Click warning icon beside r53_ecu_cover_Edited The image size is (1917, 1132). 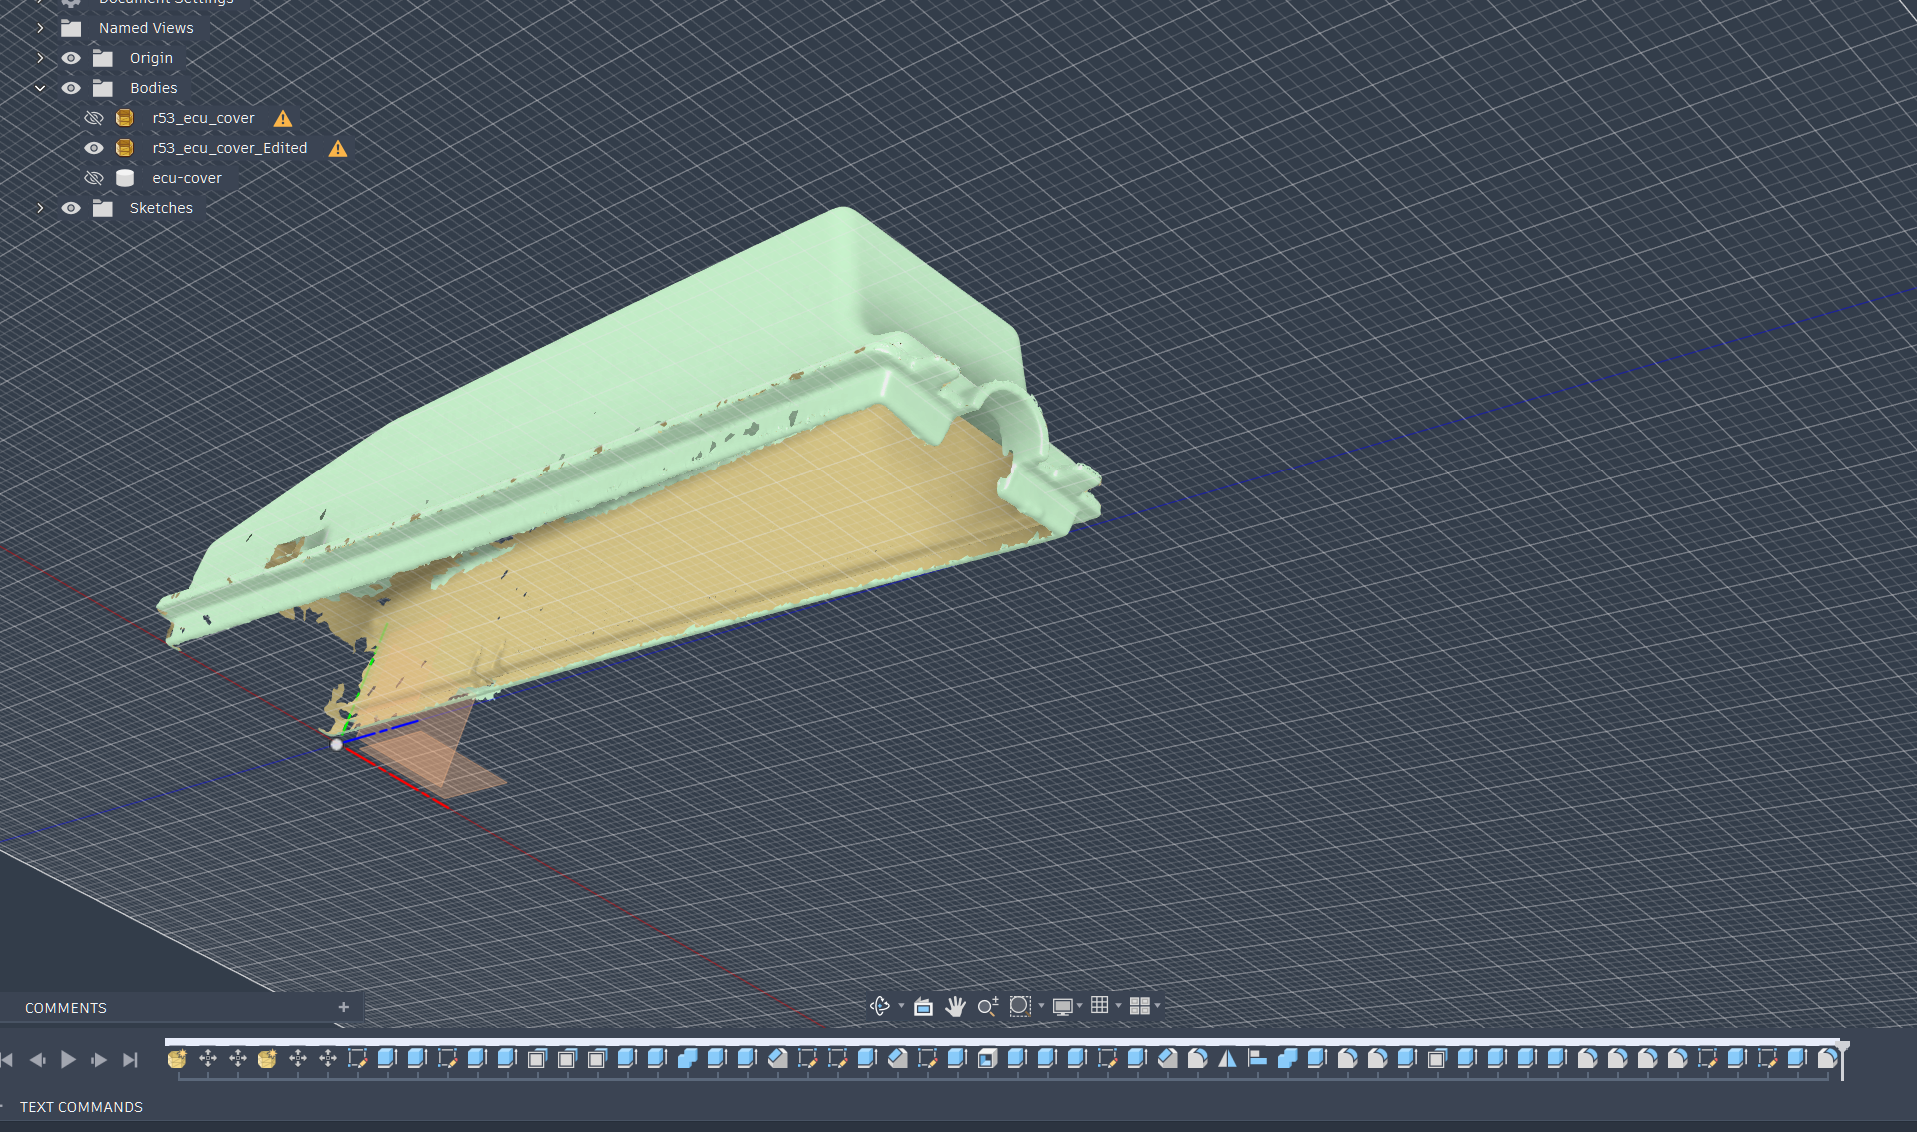click(338, 149)
